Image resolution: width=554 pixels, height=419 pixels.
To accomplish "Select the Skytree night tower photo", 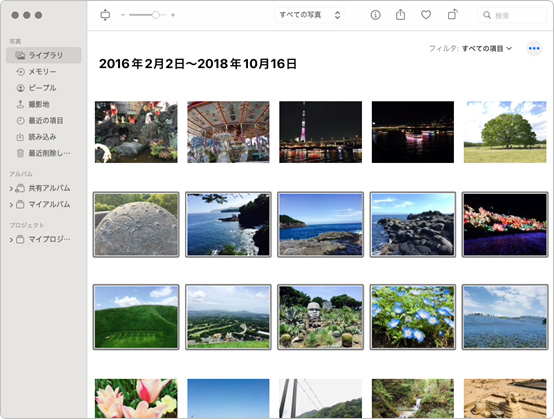I will (x=320, y=132).
